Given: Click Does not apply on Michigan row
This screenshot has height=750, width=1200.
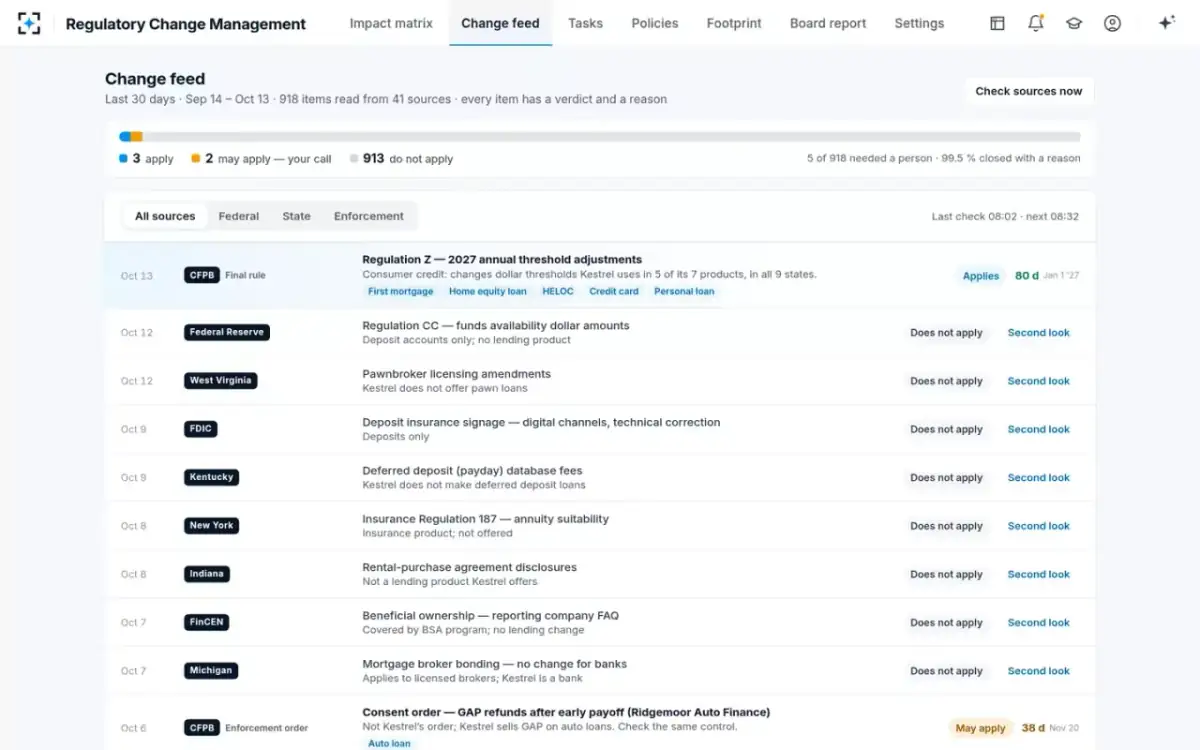Looking at the screenshot, I should tap(946, 671).
